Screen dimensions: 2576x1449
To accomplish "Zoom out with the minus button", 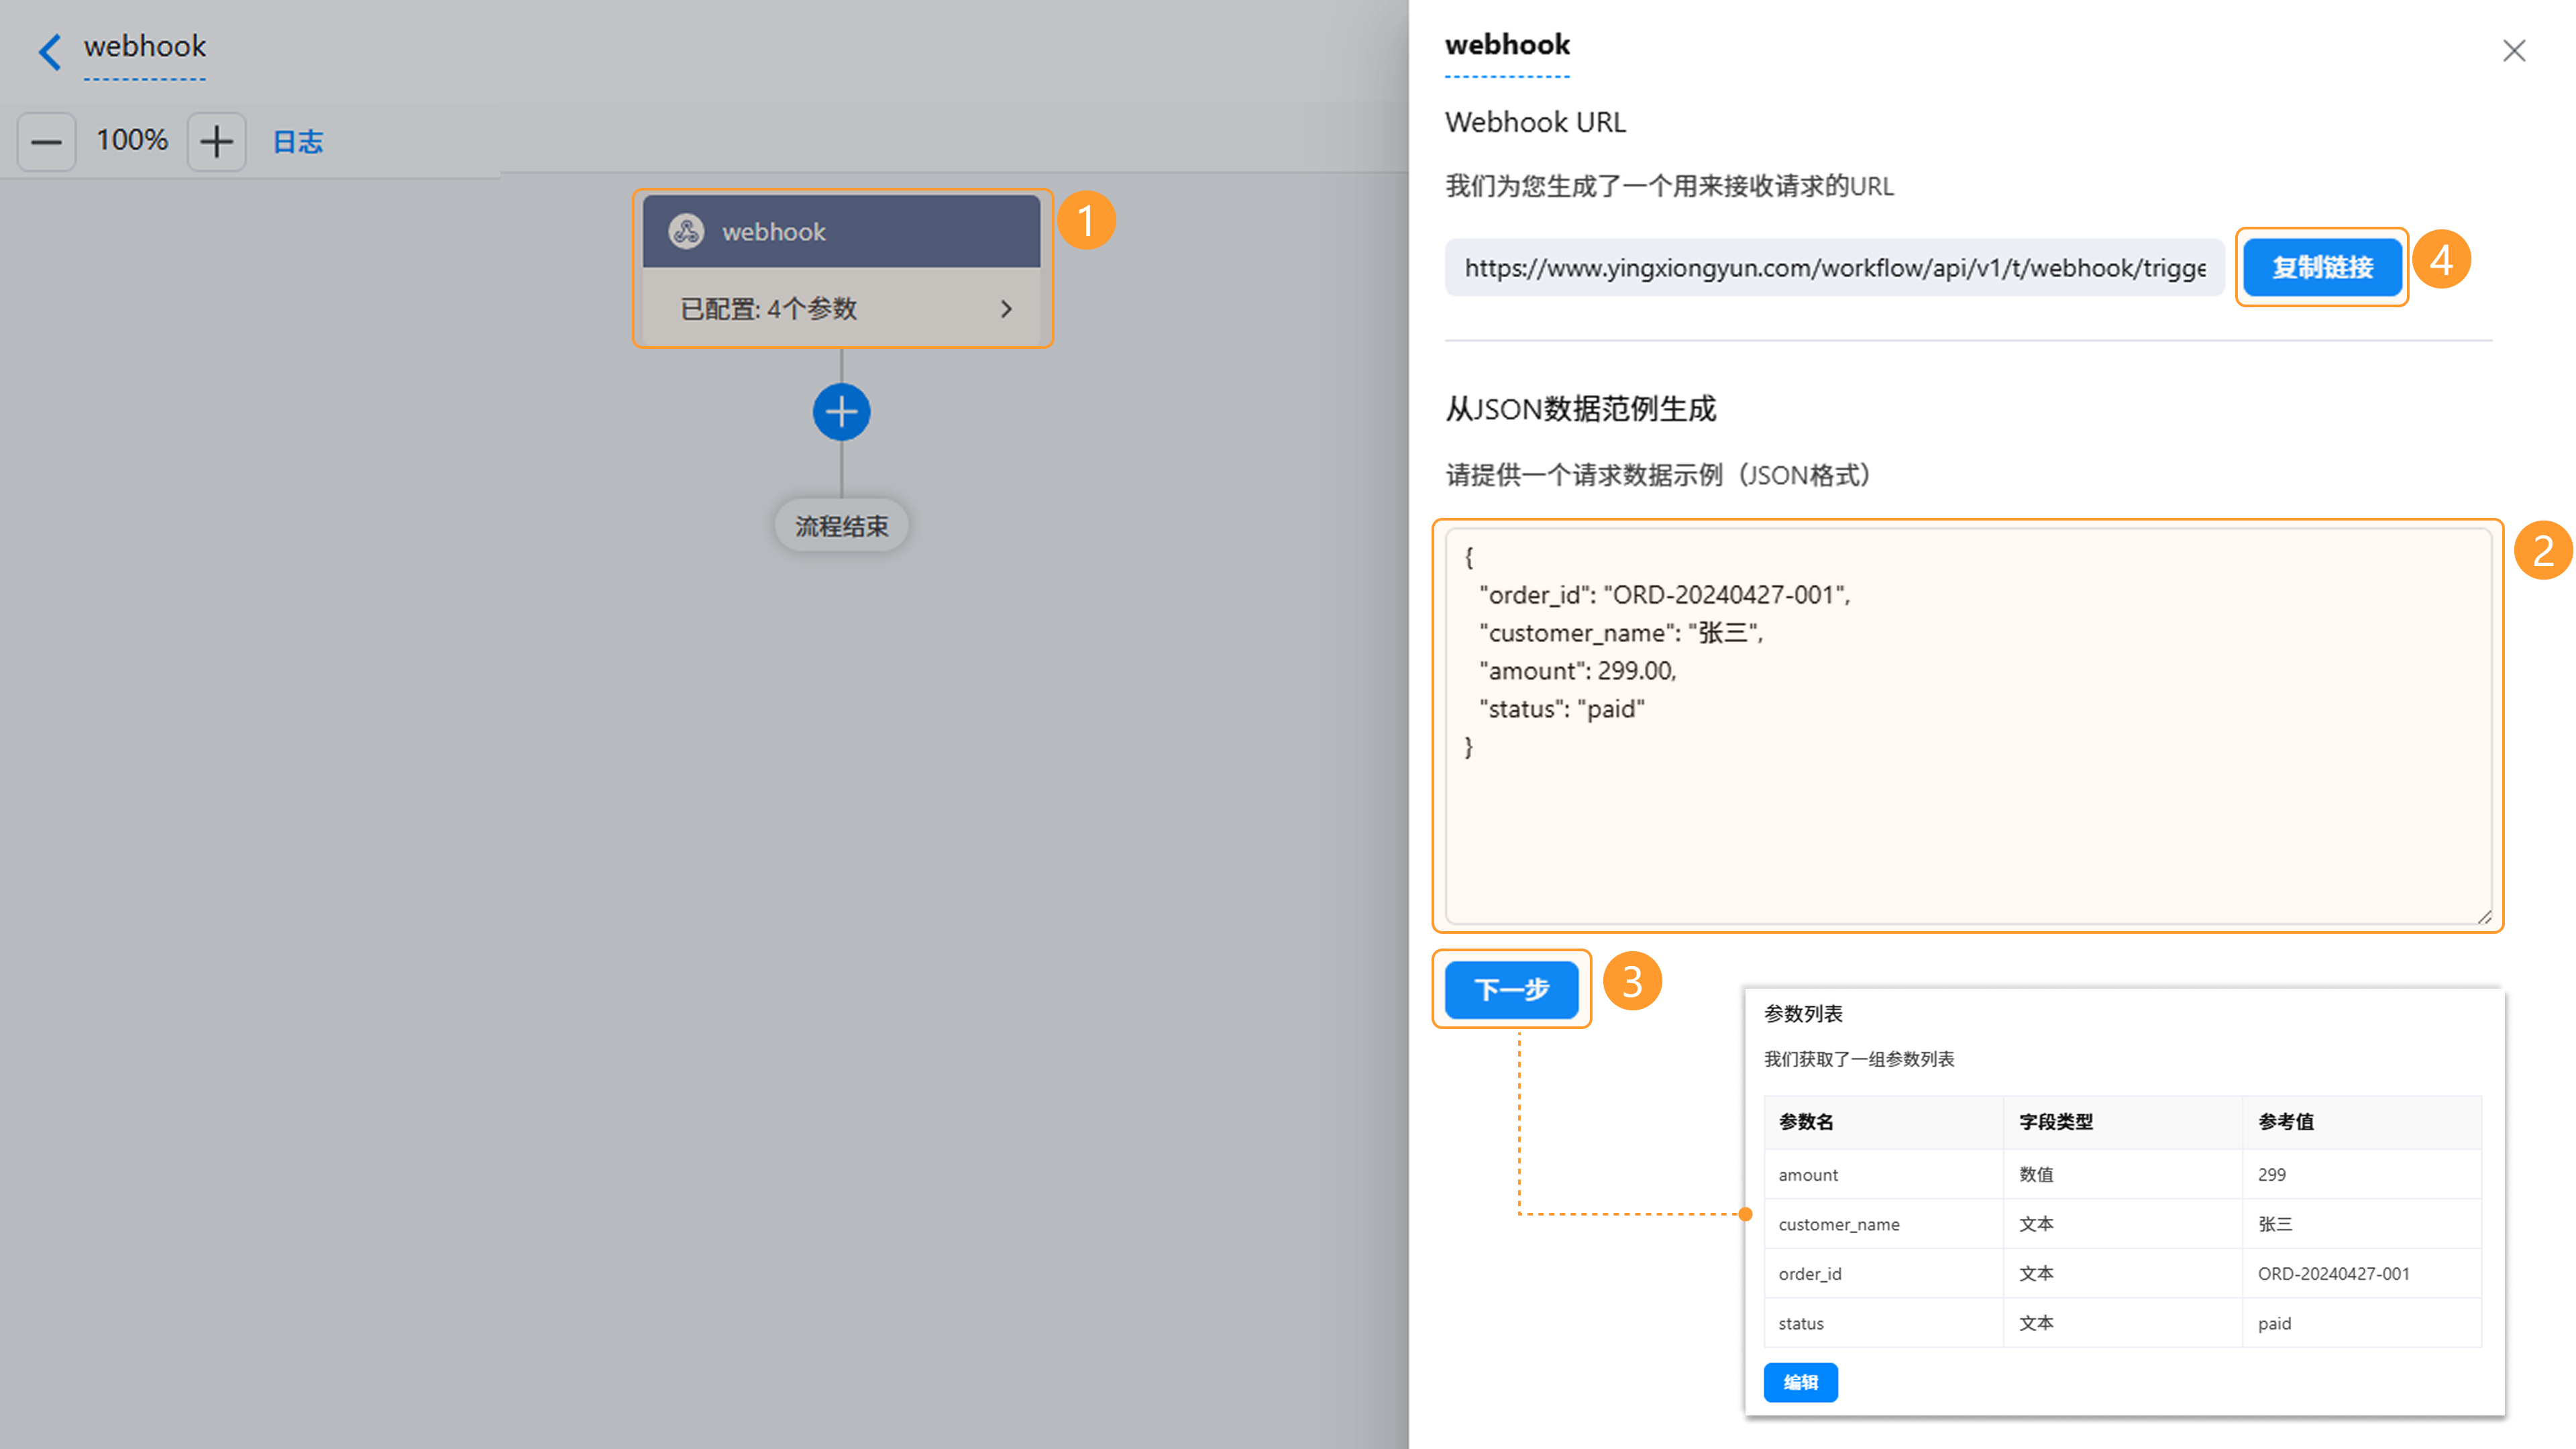I will 46,142.
